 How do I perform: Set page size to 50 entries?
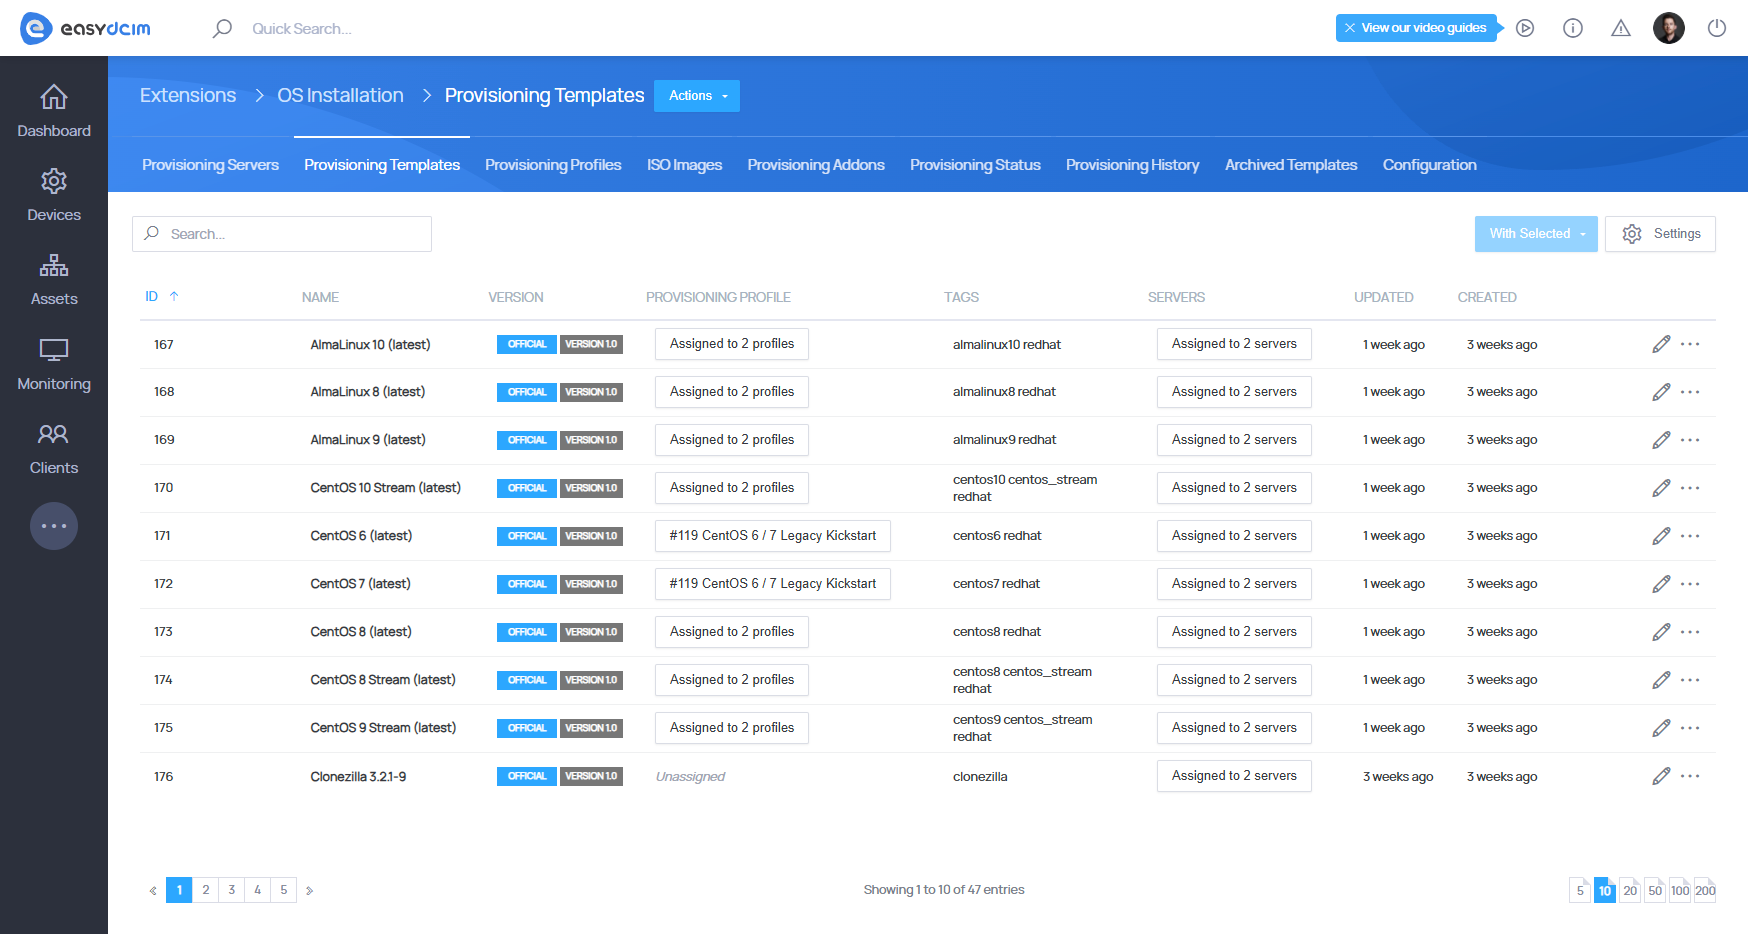pyautogui.click(x=1655, y=889)
